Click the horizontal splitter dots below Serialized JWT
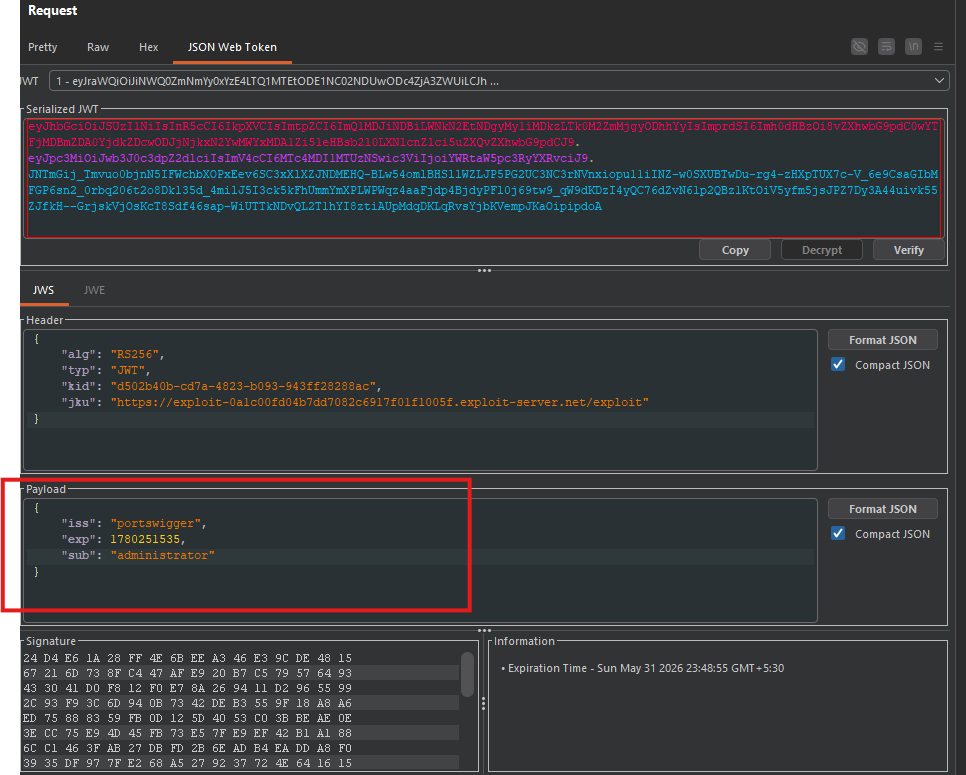 (484, 270)
